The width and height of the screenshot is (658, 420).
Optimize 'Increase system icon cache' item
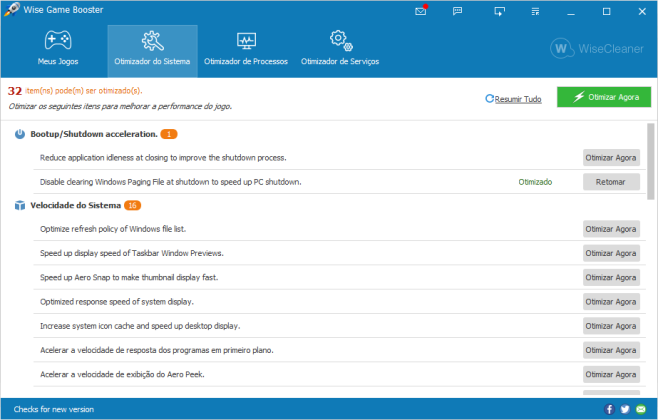(611, 326)
